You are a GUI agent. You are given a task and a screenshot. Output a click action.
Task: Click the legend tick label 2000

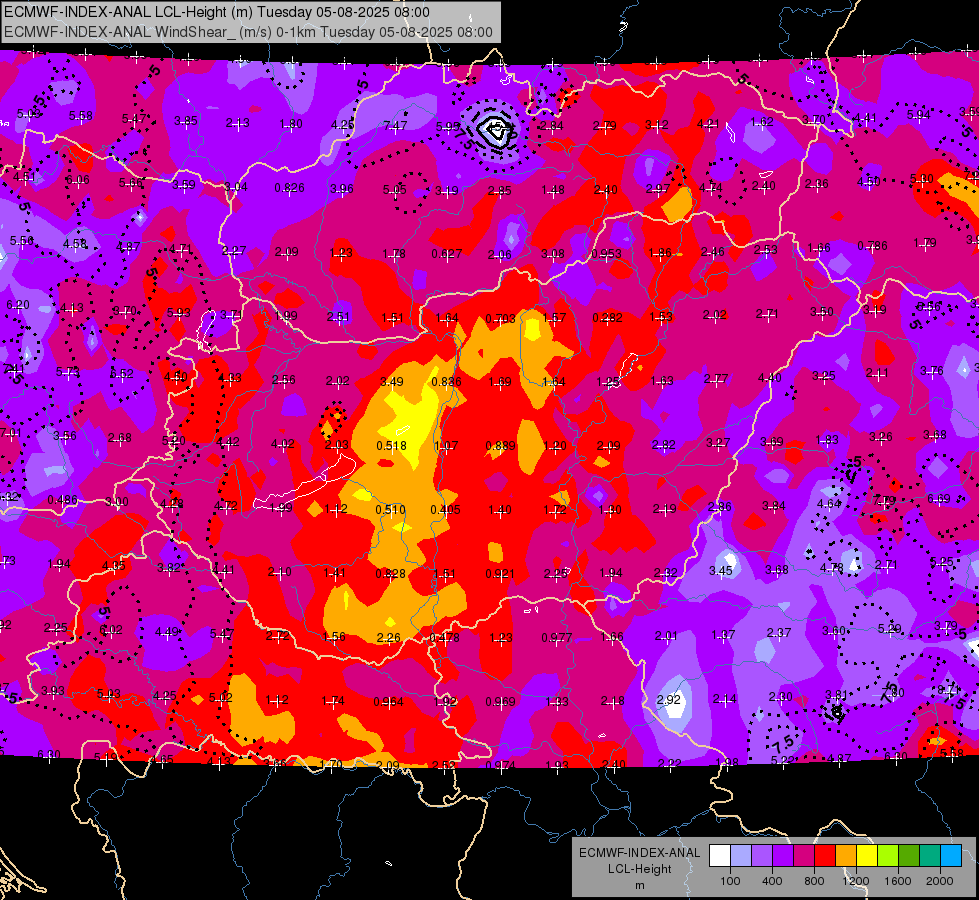940,881
